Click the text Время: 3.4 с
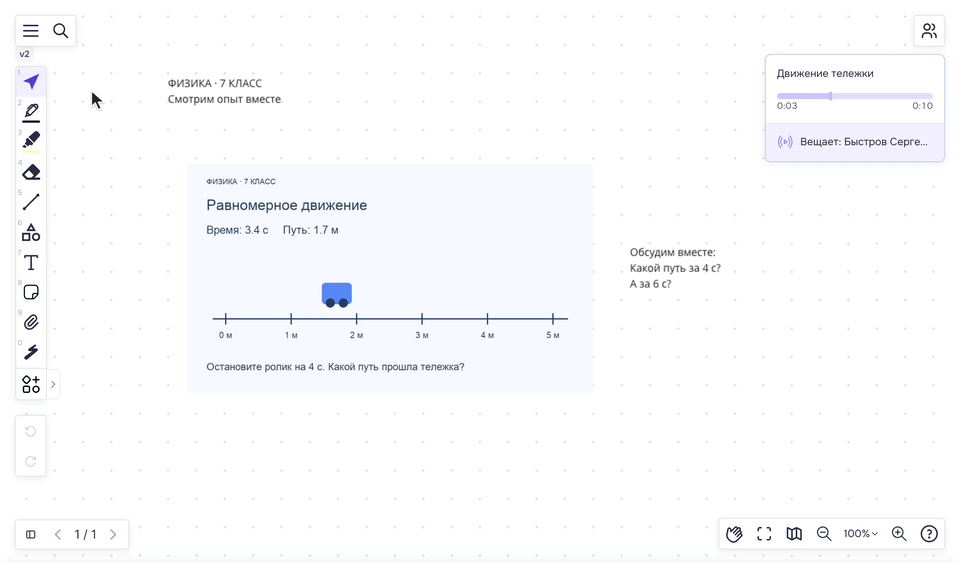The image size is (960, 563). [237, 230]
